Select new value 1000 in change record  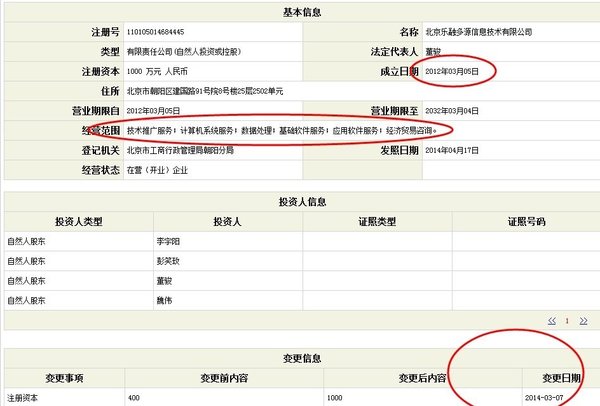[x=334, y=398]
